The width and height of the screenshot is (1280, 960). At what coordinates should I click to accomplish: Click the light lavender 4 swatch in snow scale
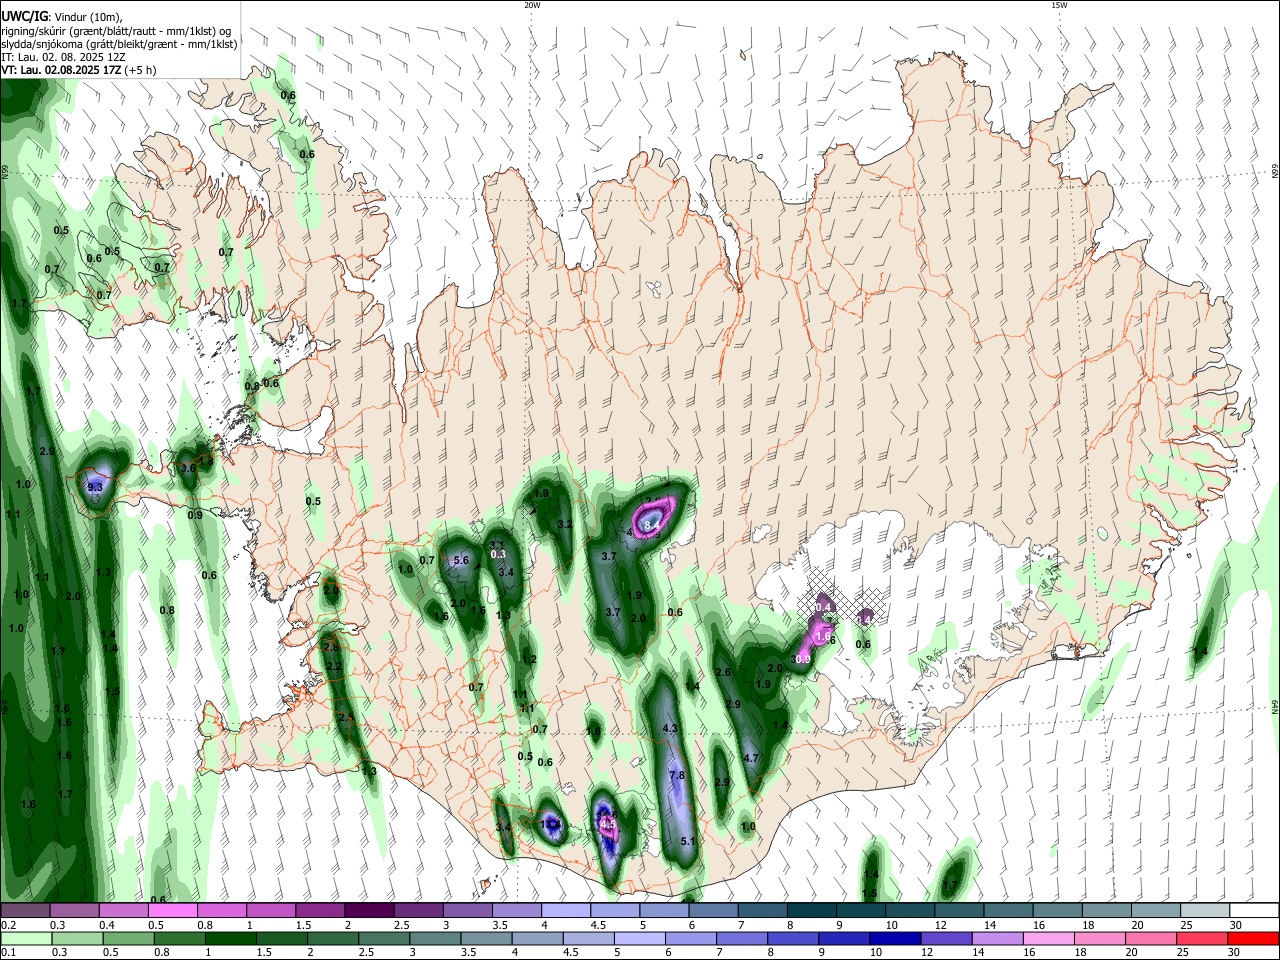tap(565, 911)
